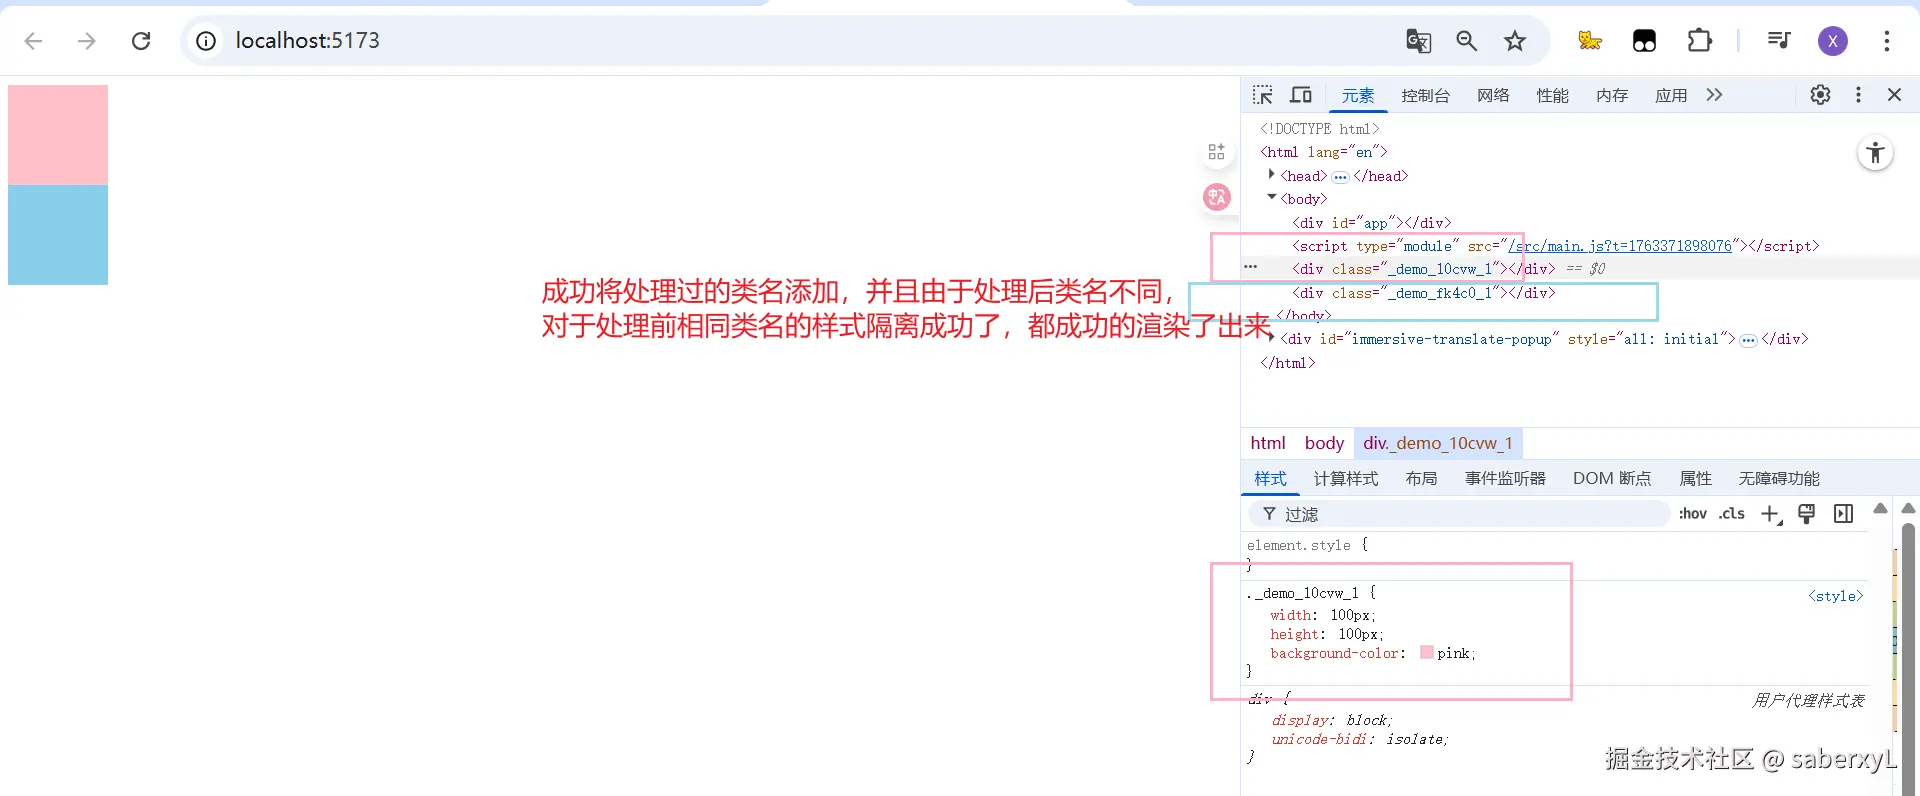Show more DevTools tabs chevron
Viewport: 1920px width, 796px height.
(x=1714, y=95)
